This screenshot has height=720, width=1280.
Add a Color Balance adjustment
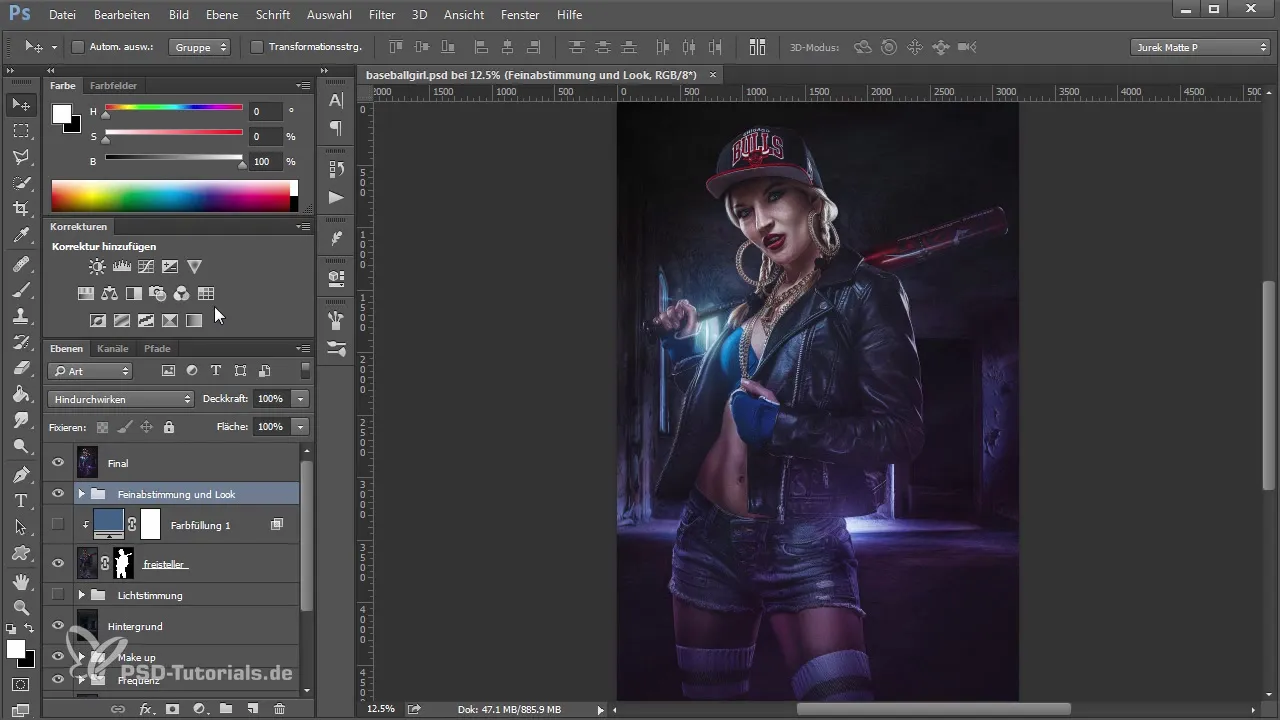coord(110,294)
